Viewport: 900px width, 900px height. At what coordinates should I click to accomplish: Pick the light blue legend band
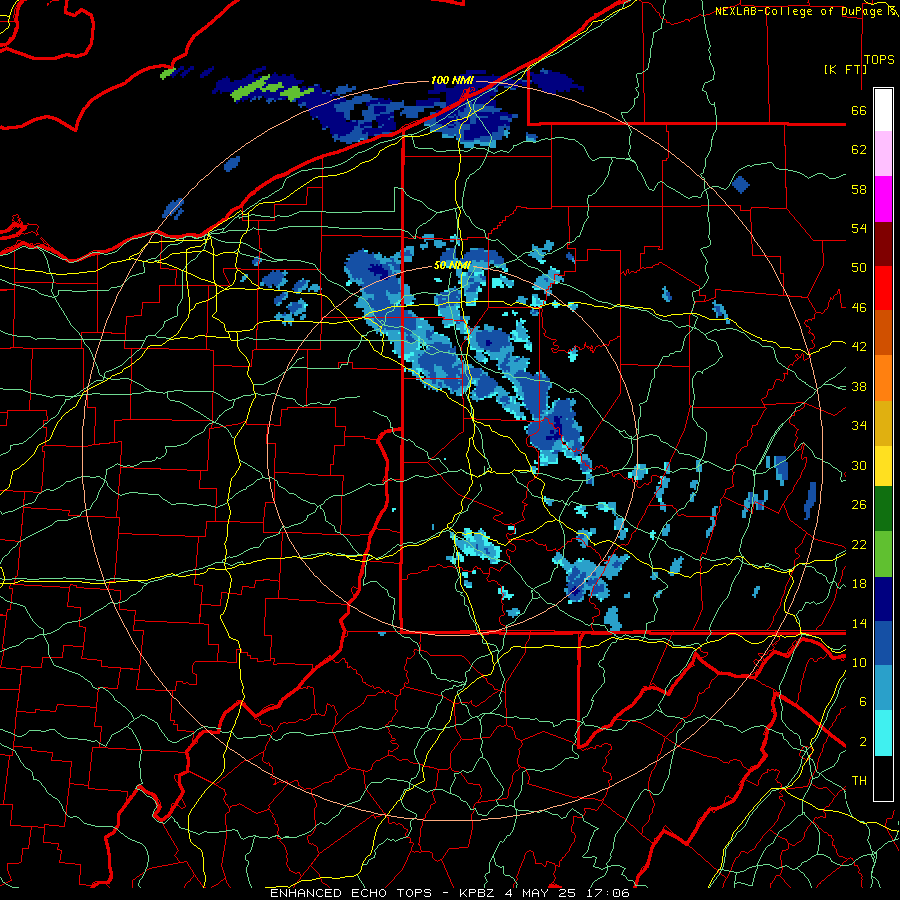883,688
